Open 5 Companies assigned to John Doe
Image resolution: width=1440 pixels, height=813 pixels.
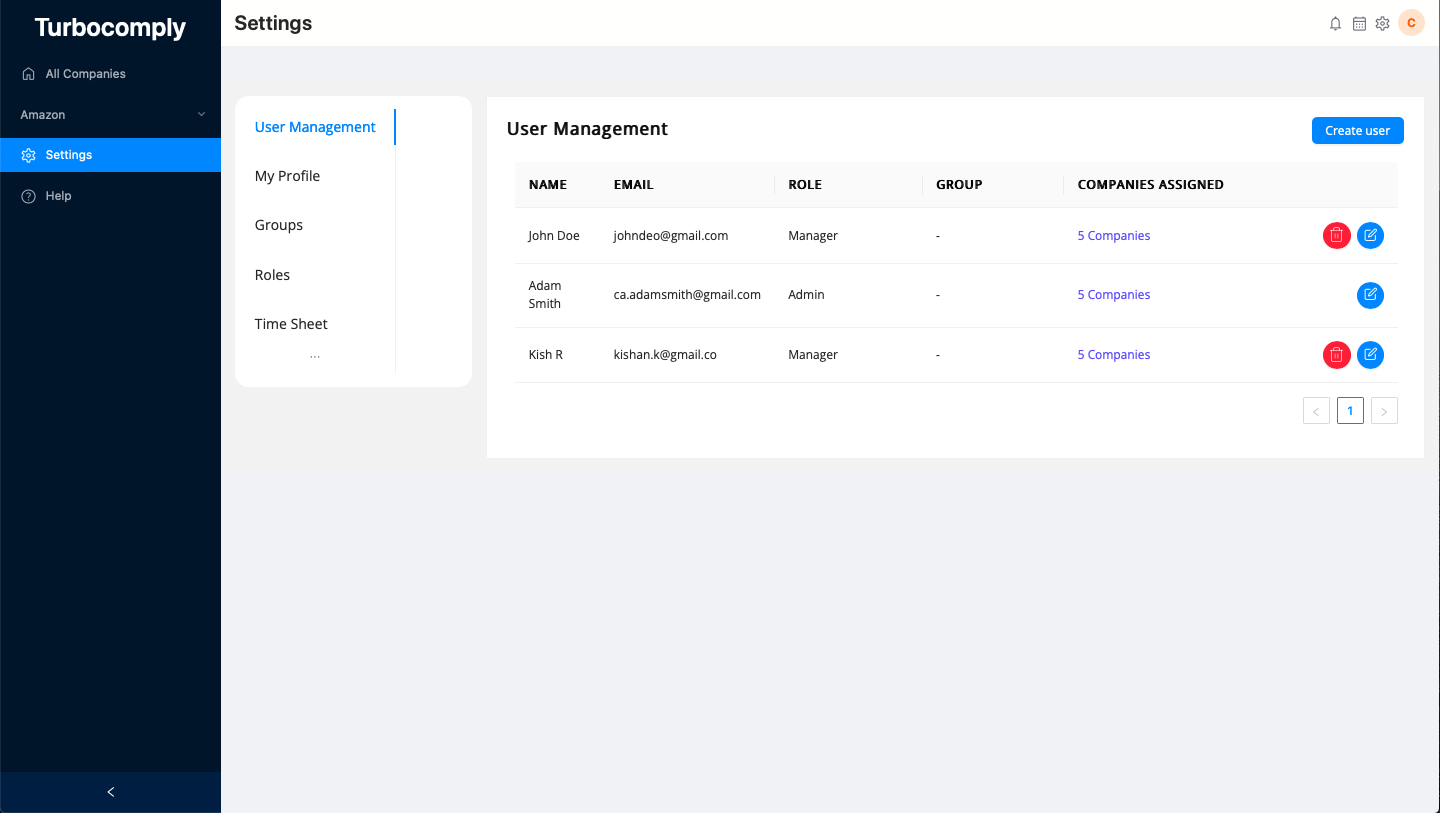tap(1113, 235)
